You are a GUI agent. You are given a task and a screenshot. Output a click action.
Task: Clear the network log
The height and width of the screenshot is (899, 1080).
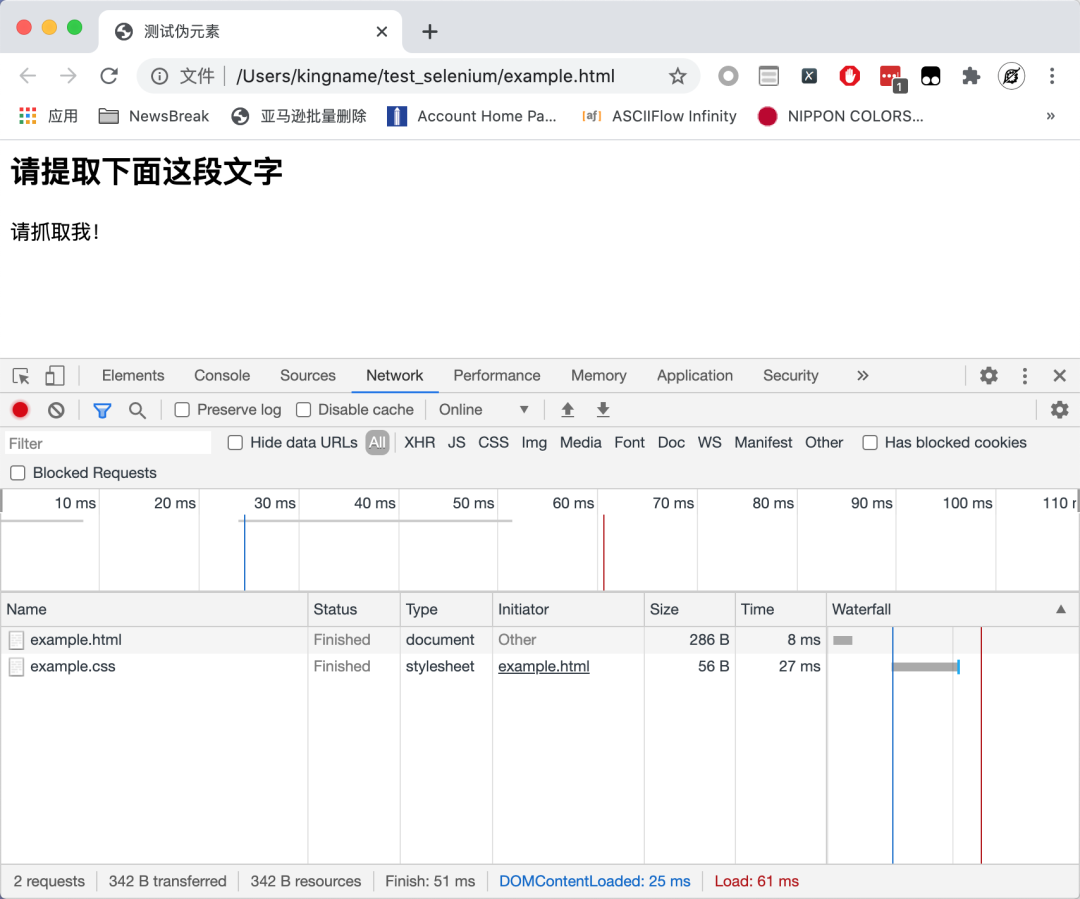point(56,410)
